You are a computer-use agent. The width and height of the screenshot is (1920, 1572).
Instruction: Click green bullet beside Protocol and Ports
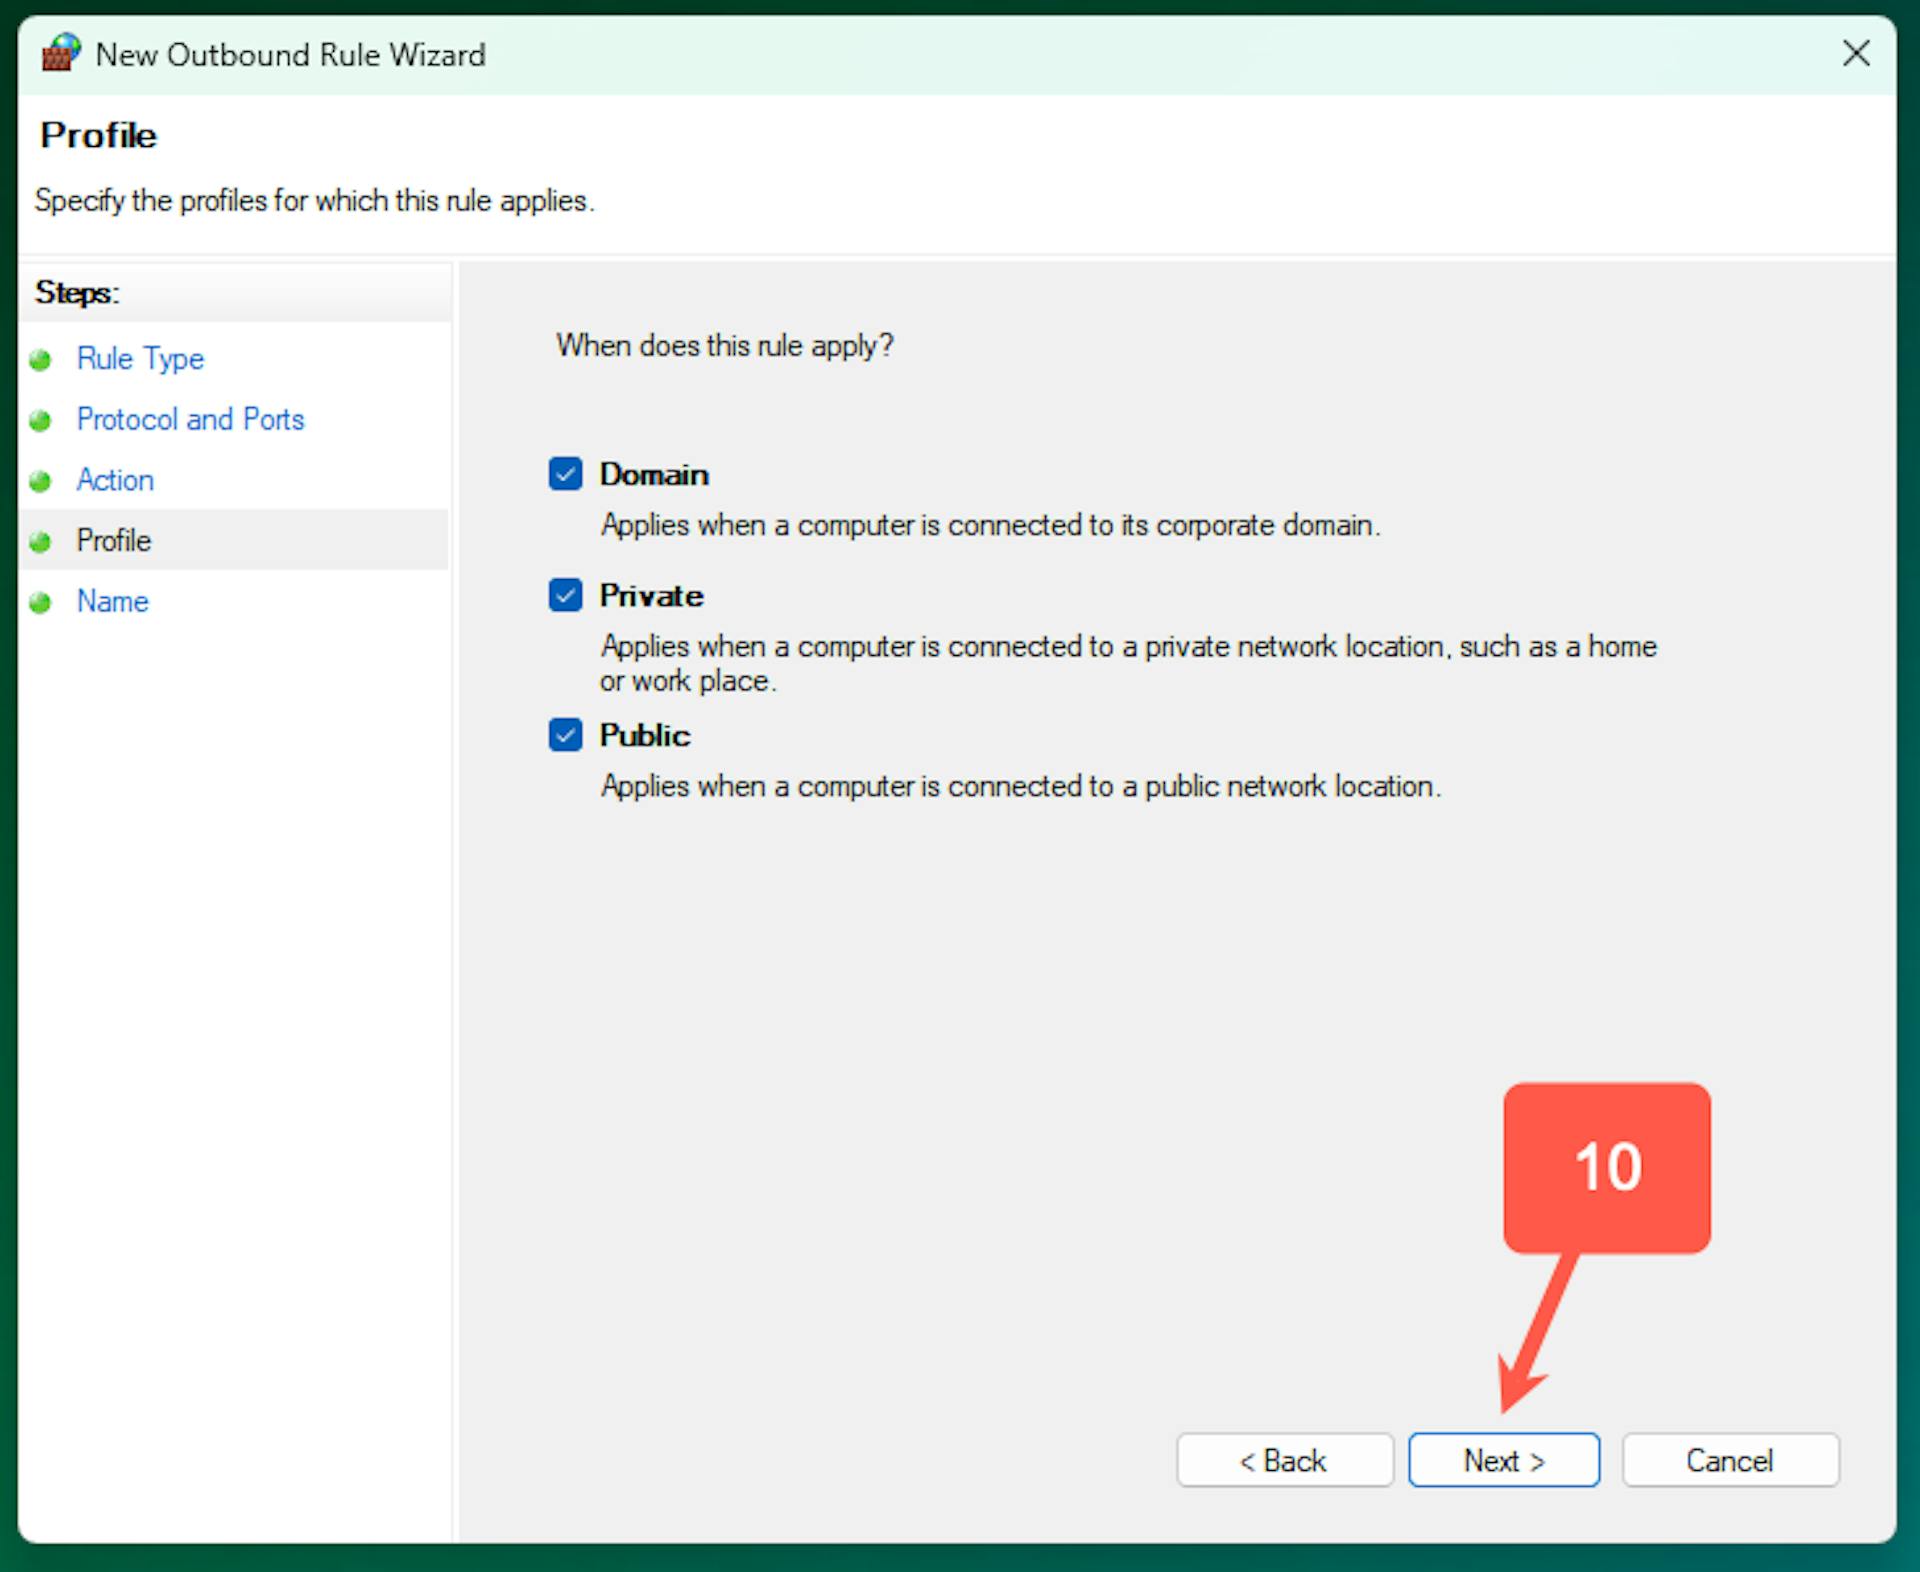(40, 421)
